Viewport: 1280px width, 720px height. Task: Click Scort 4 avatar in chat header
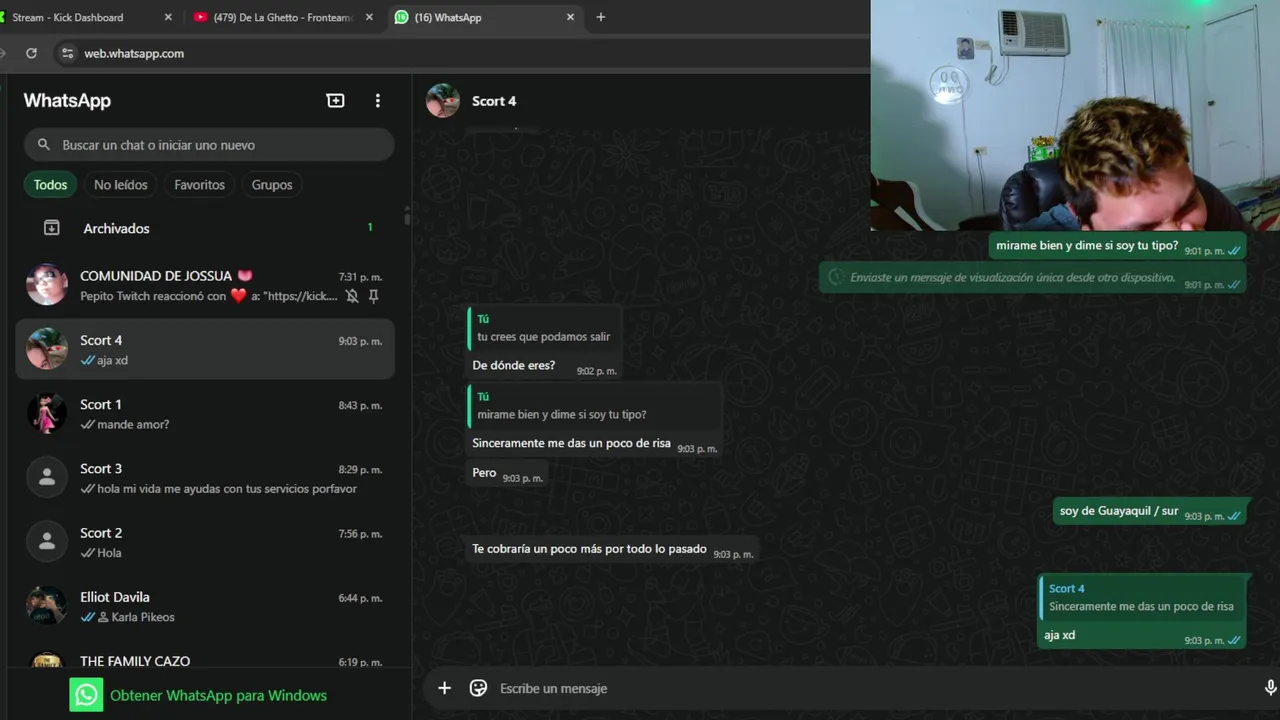[x=443, y=100]
